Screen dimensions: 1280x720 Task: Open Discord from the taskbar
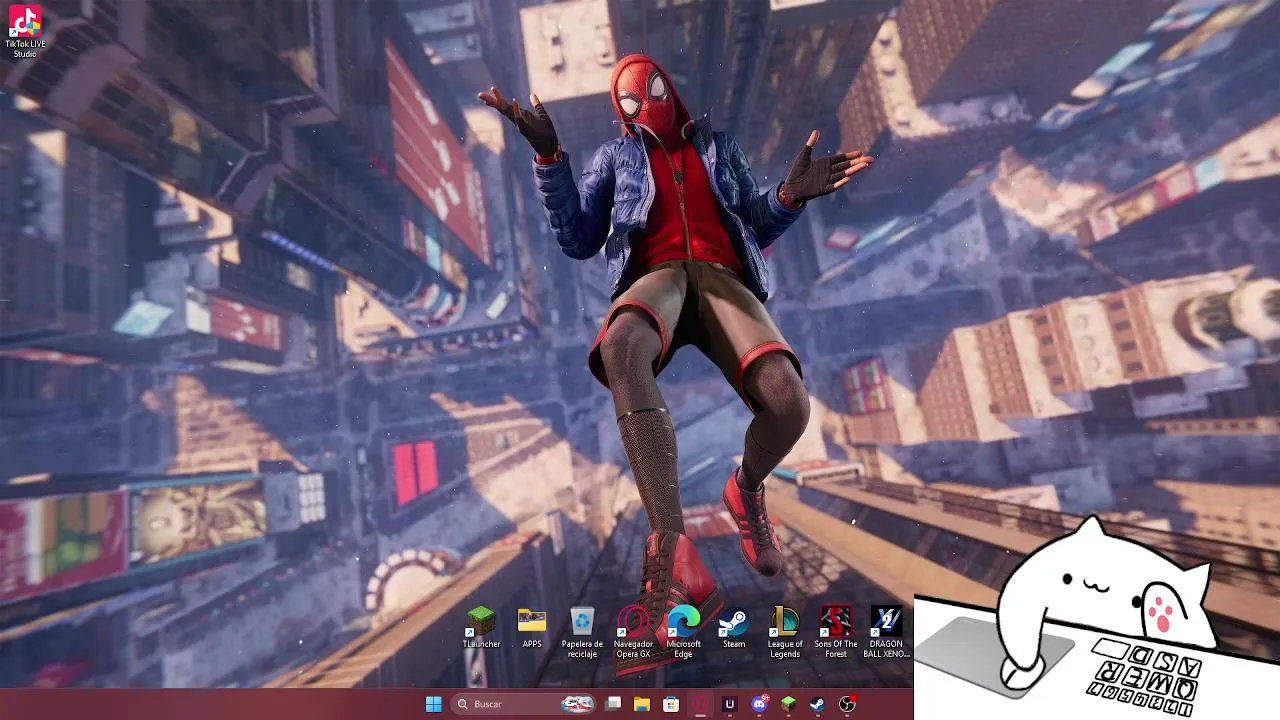coord(759,704)
